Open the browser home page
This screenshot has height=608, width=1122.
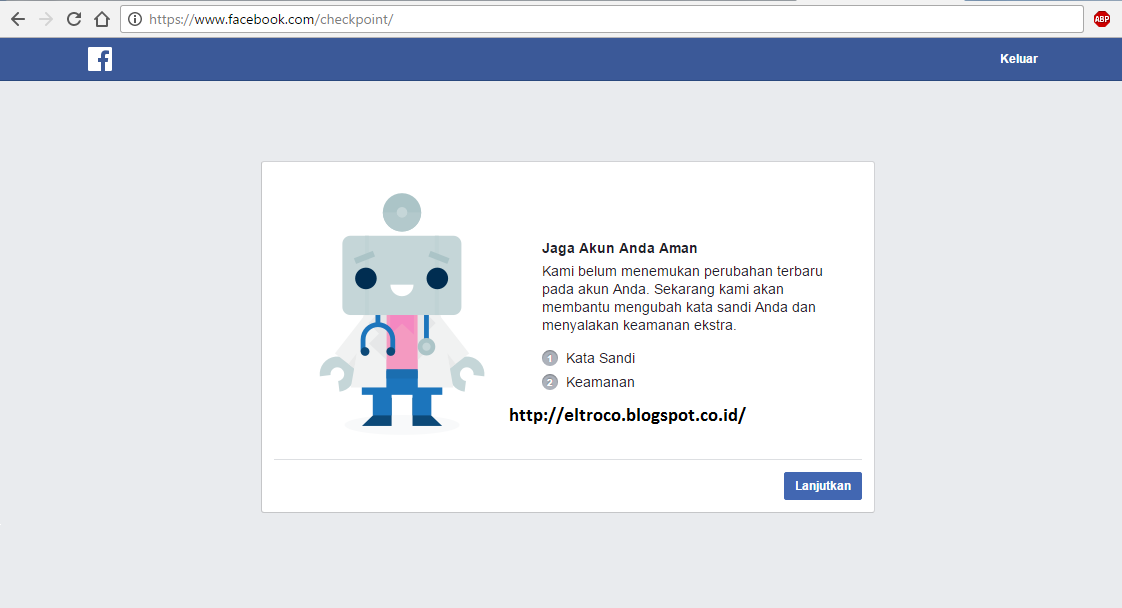tap(102, 19)
